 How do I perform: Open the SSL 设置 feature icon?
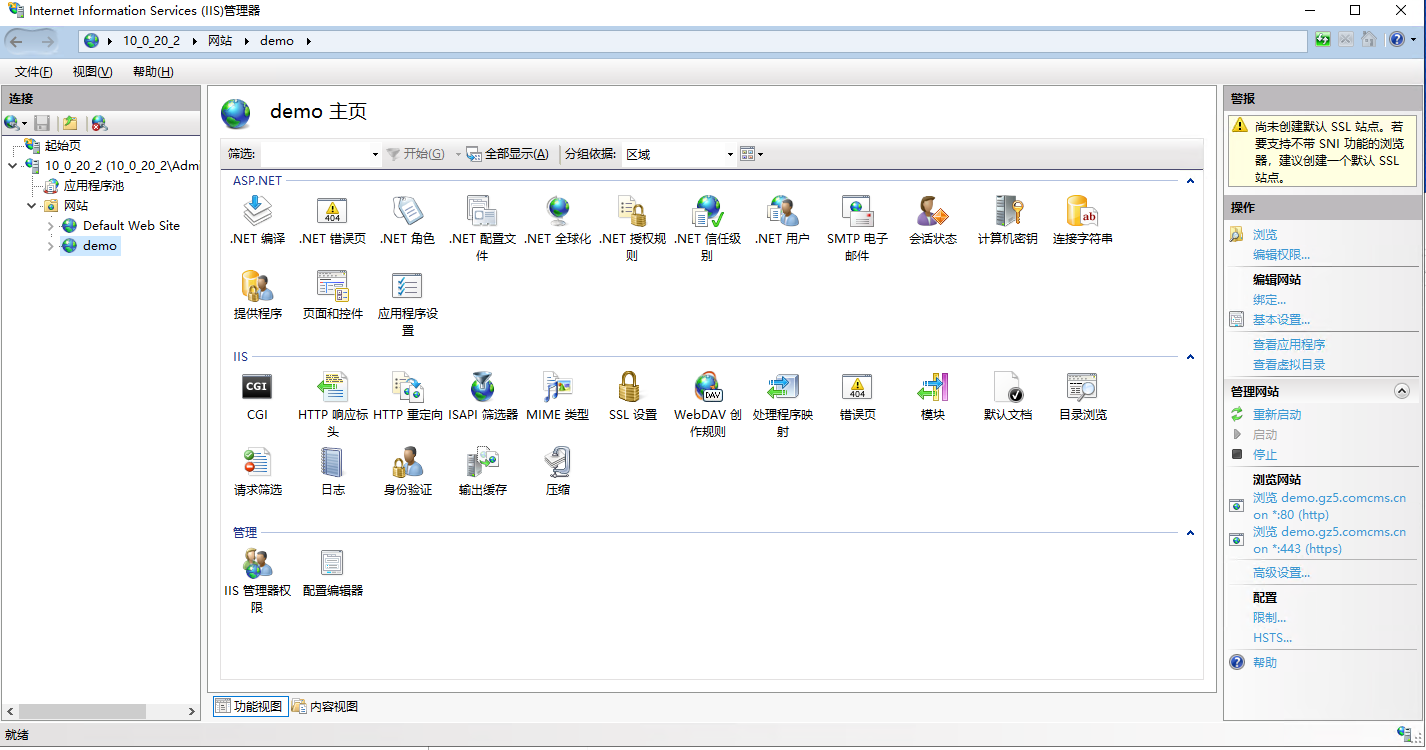pos(632,396)
